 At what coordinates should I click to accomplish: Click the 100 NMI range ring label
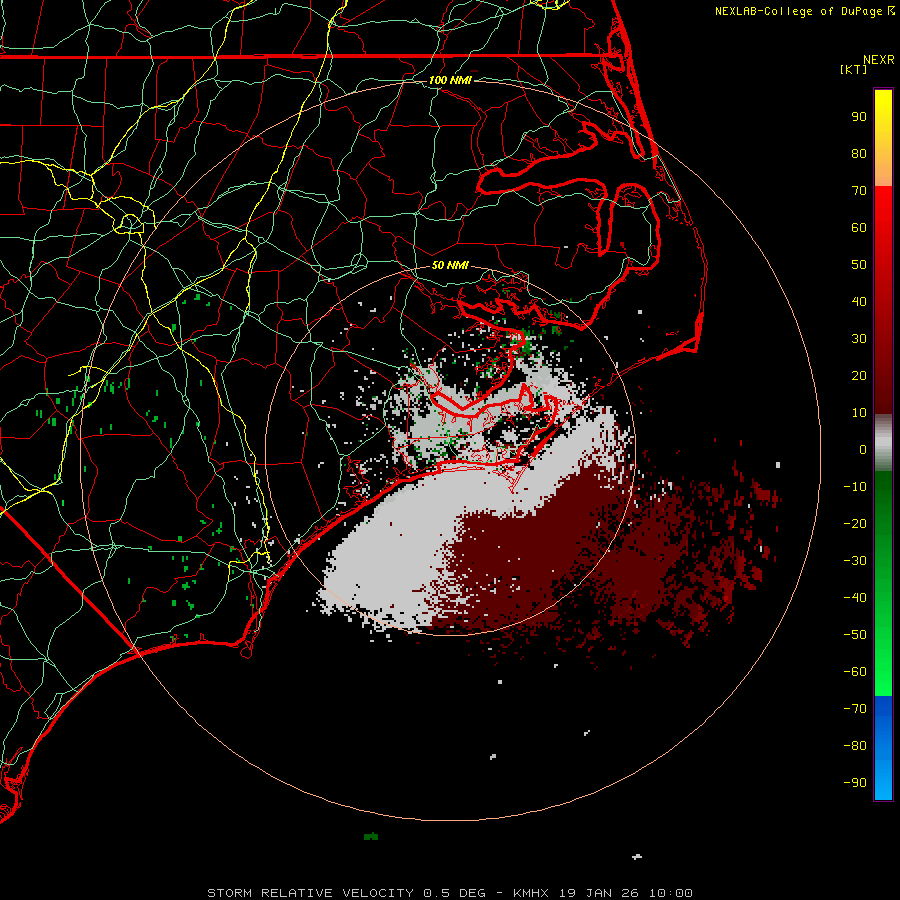450,80
